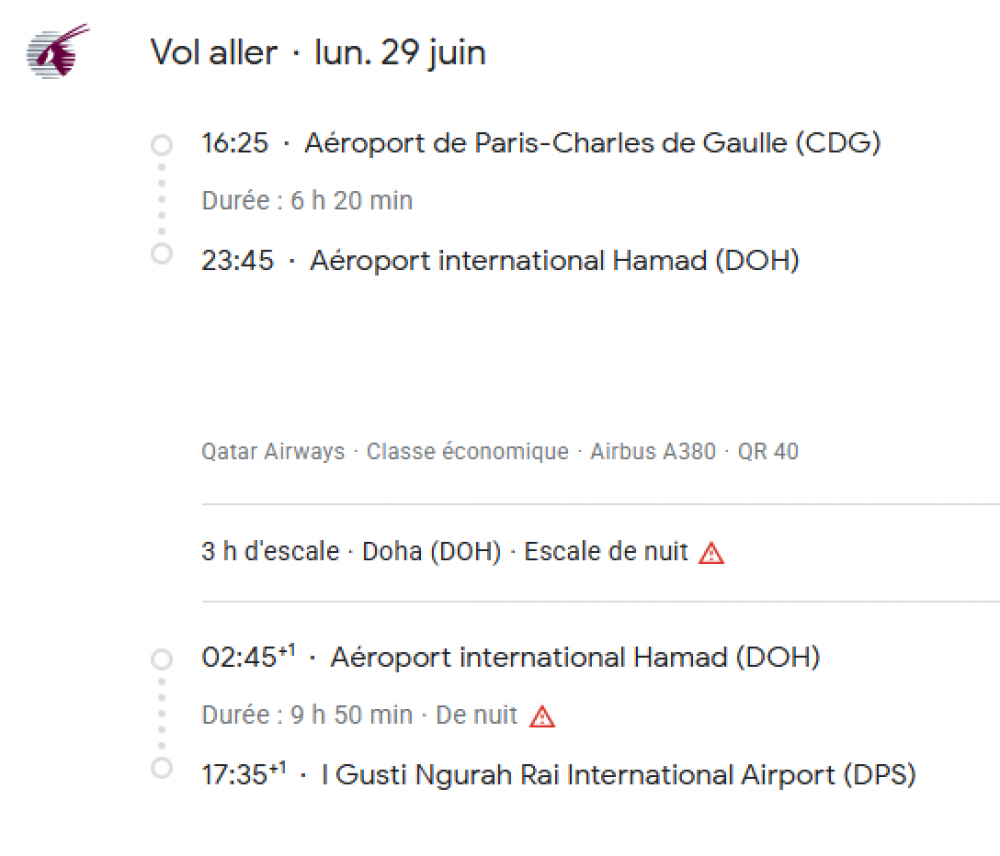Viewport: 1000px width, 856px height.
Task: Click the Qatar Airways airline name text
Action: pyautogui.click(x=273, y=452)
